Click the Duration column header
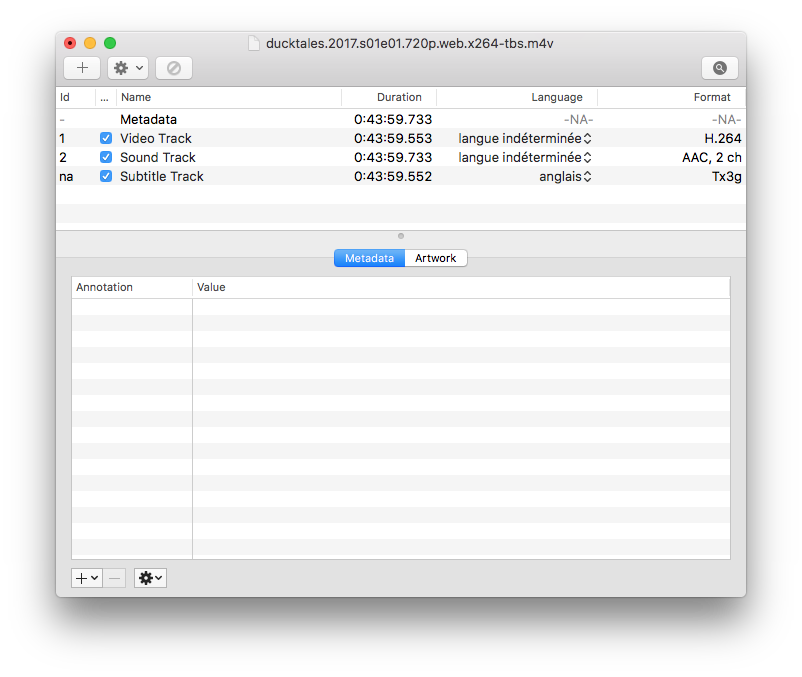802x677 pixels. pos(389,97)
